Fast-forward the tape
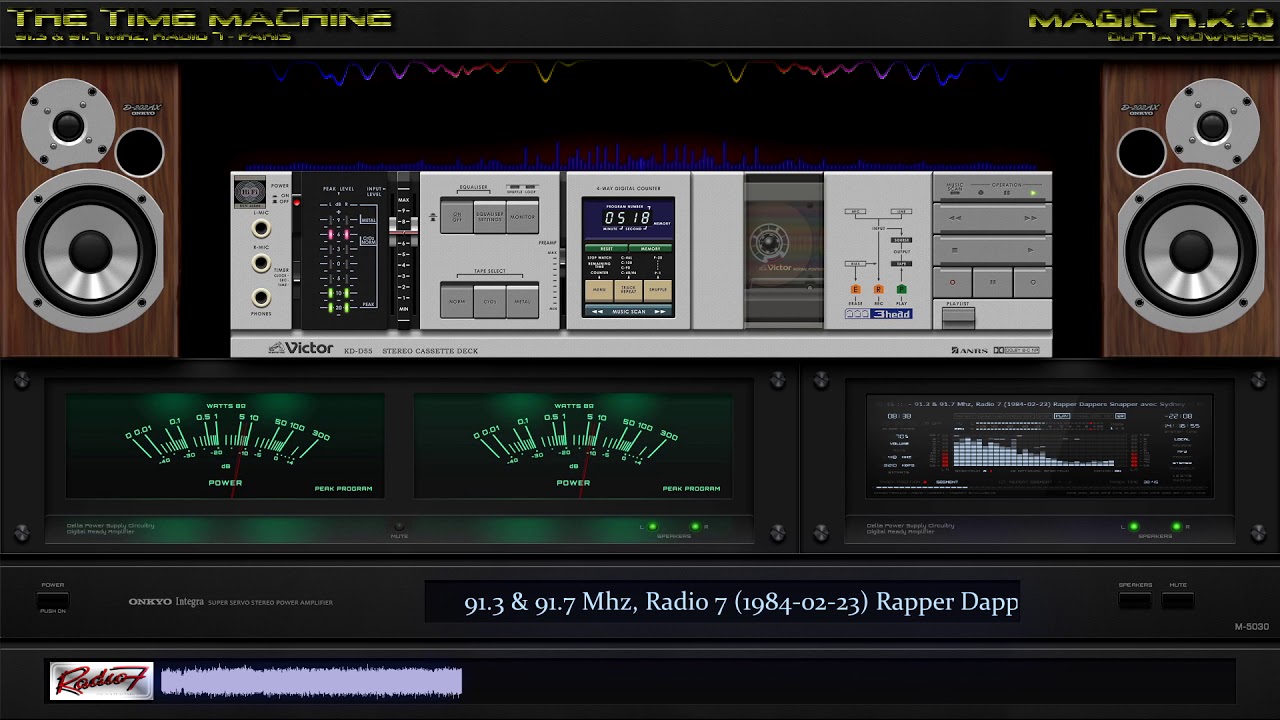The width and height of the screenshot is (1280, 720). click(1031, 218)
